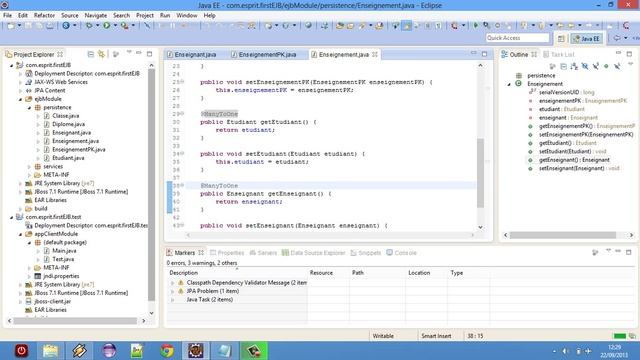Open the Navigate menu
The width and height of the screenshot is (640, 360).
[96, 16]
